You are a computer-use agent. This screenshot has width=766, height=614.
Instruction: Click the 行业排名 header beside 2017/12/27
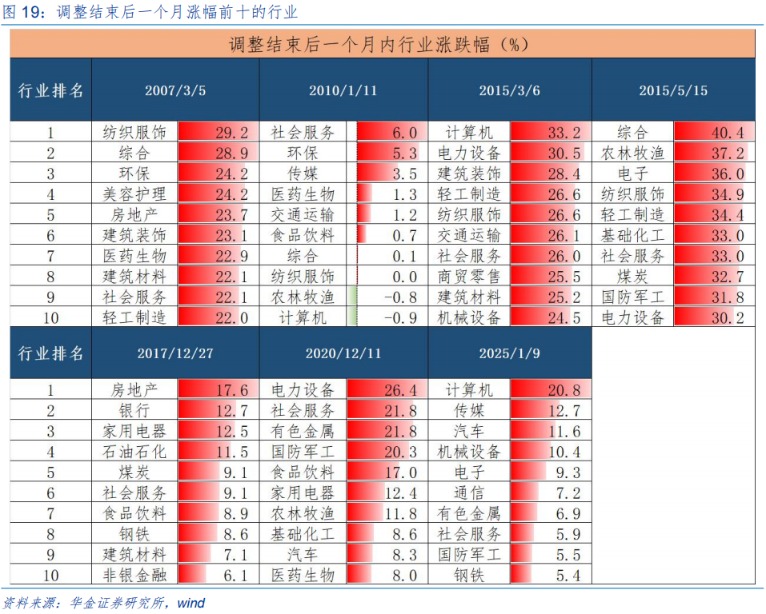(52, 355)
